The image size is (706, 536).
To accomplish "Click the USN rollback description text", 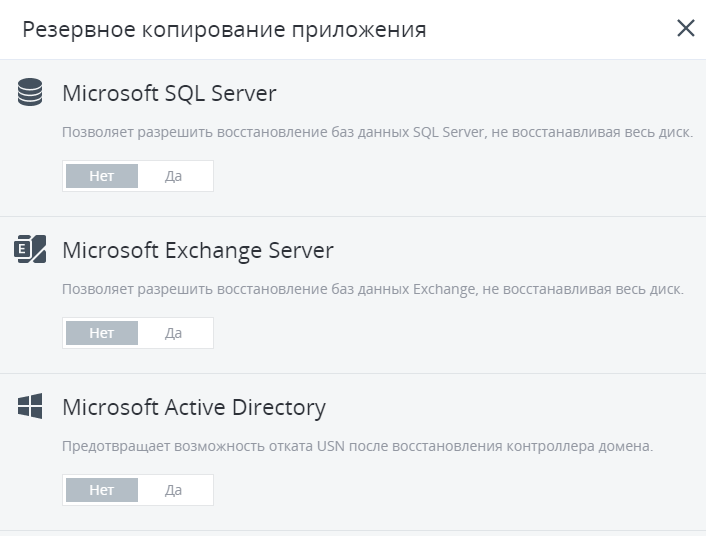I will point(357,446).
